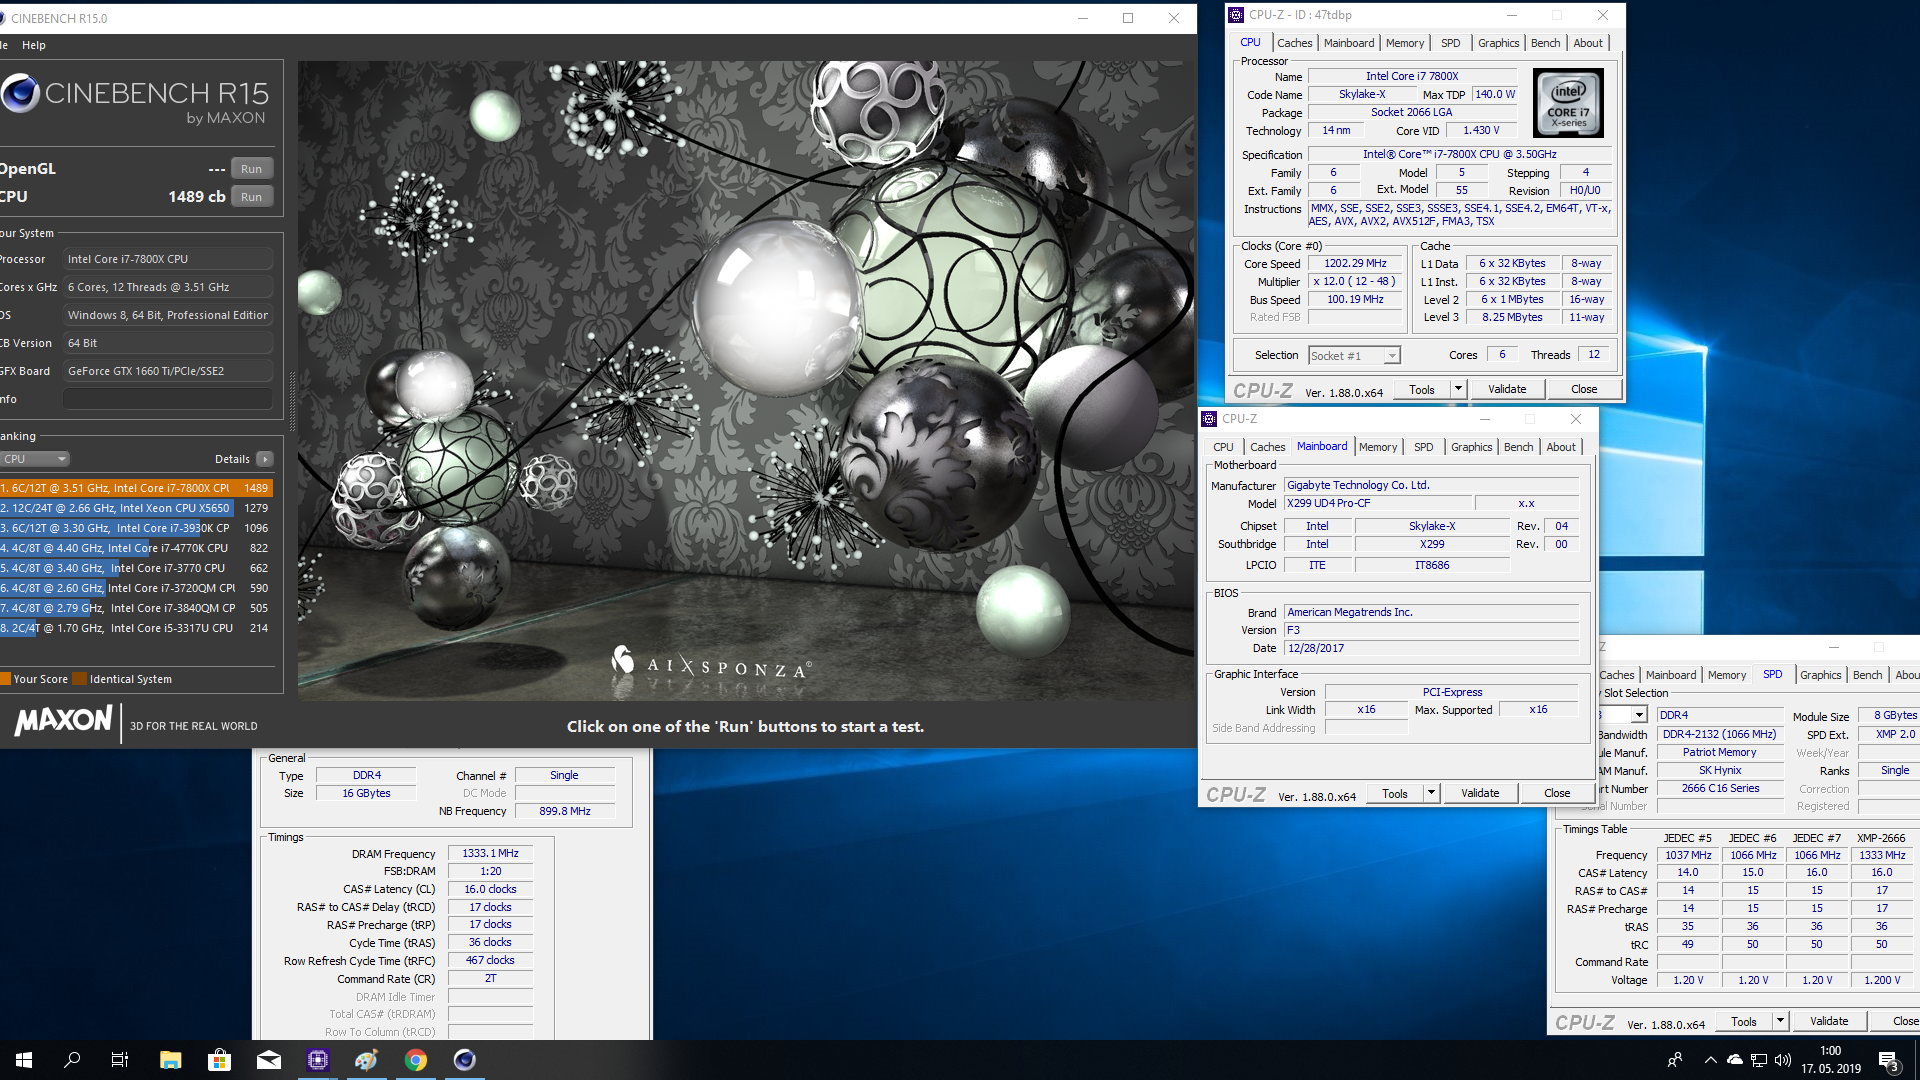Open Graphics tab in Mainboard CPU-Z window
The image size is (1920, 1080).
pyautogui.click(x=1471, y=447)
